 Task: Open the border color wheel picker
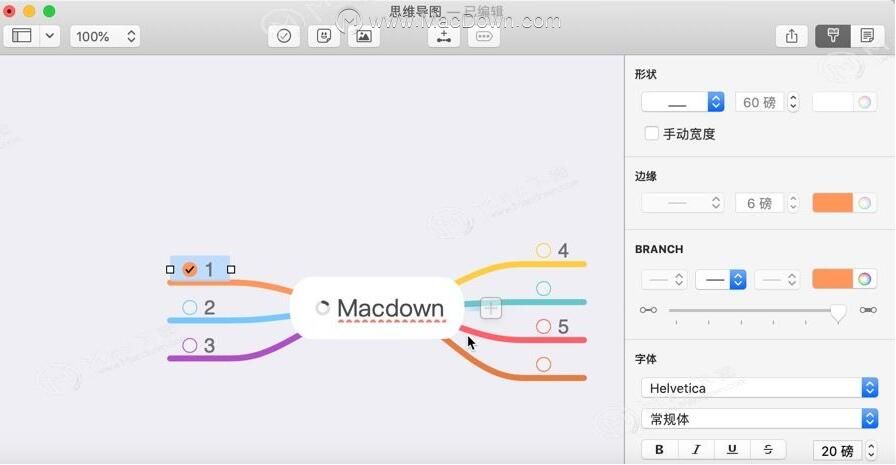[x=865, y=203]
